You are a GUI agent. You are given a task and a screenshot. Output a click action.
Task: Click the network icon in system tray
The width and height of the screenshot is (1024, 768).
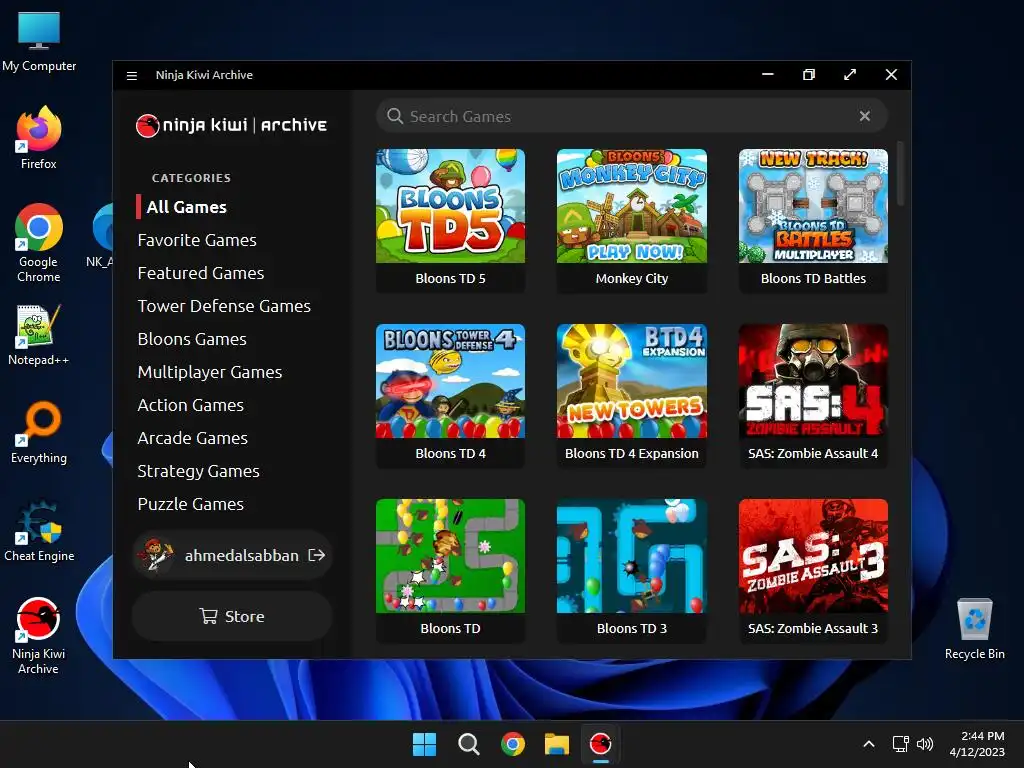[901, 744]
